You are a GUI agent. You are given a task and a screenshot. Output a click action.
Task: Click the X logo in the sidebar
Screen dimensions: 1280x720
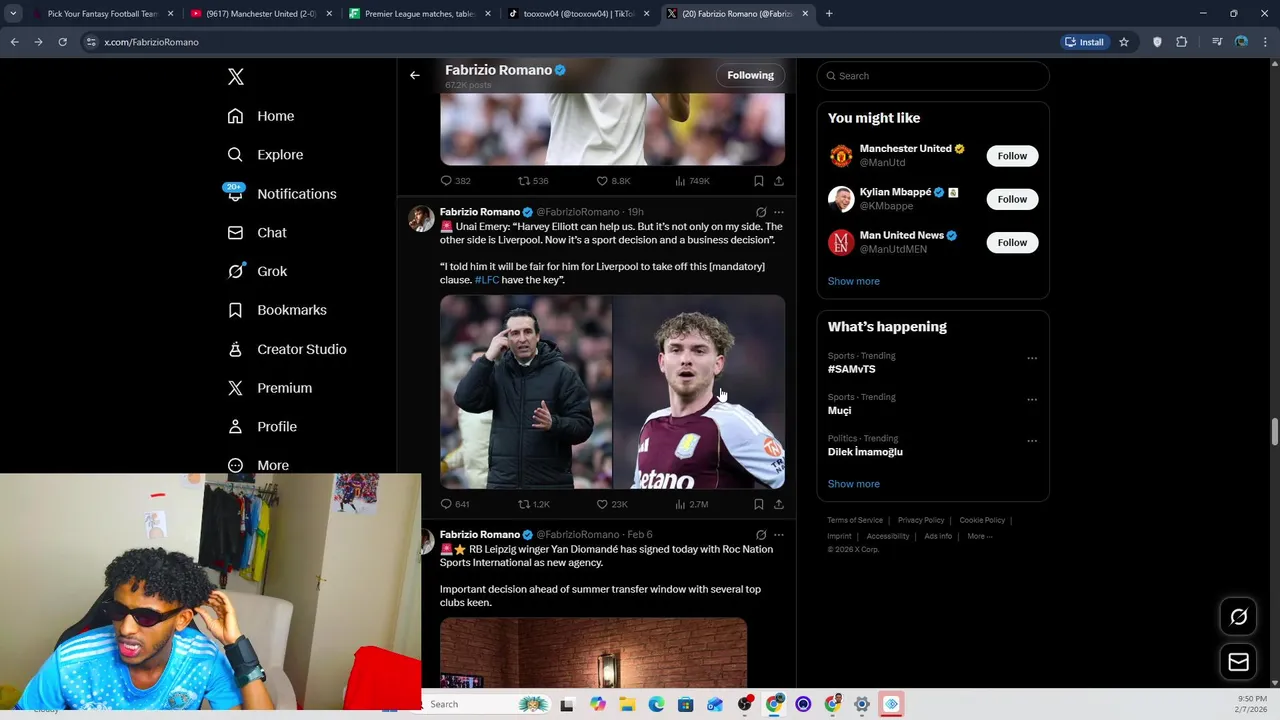pyautogui.click(x=235, y=77)
